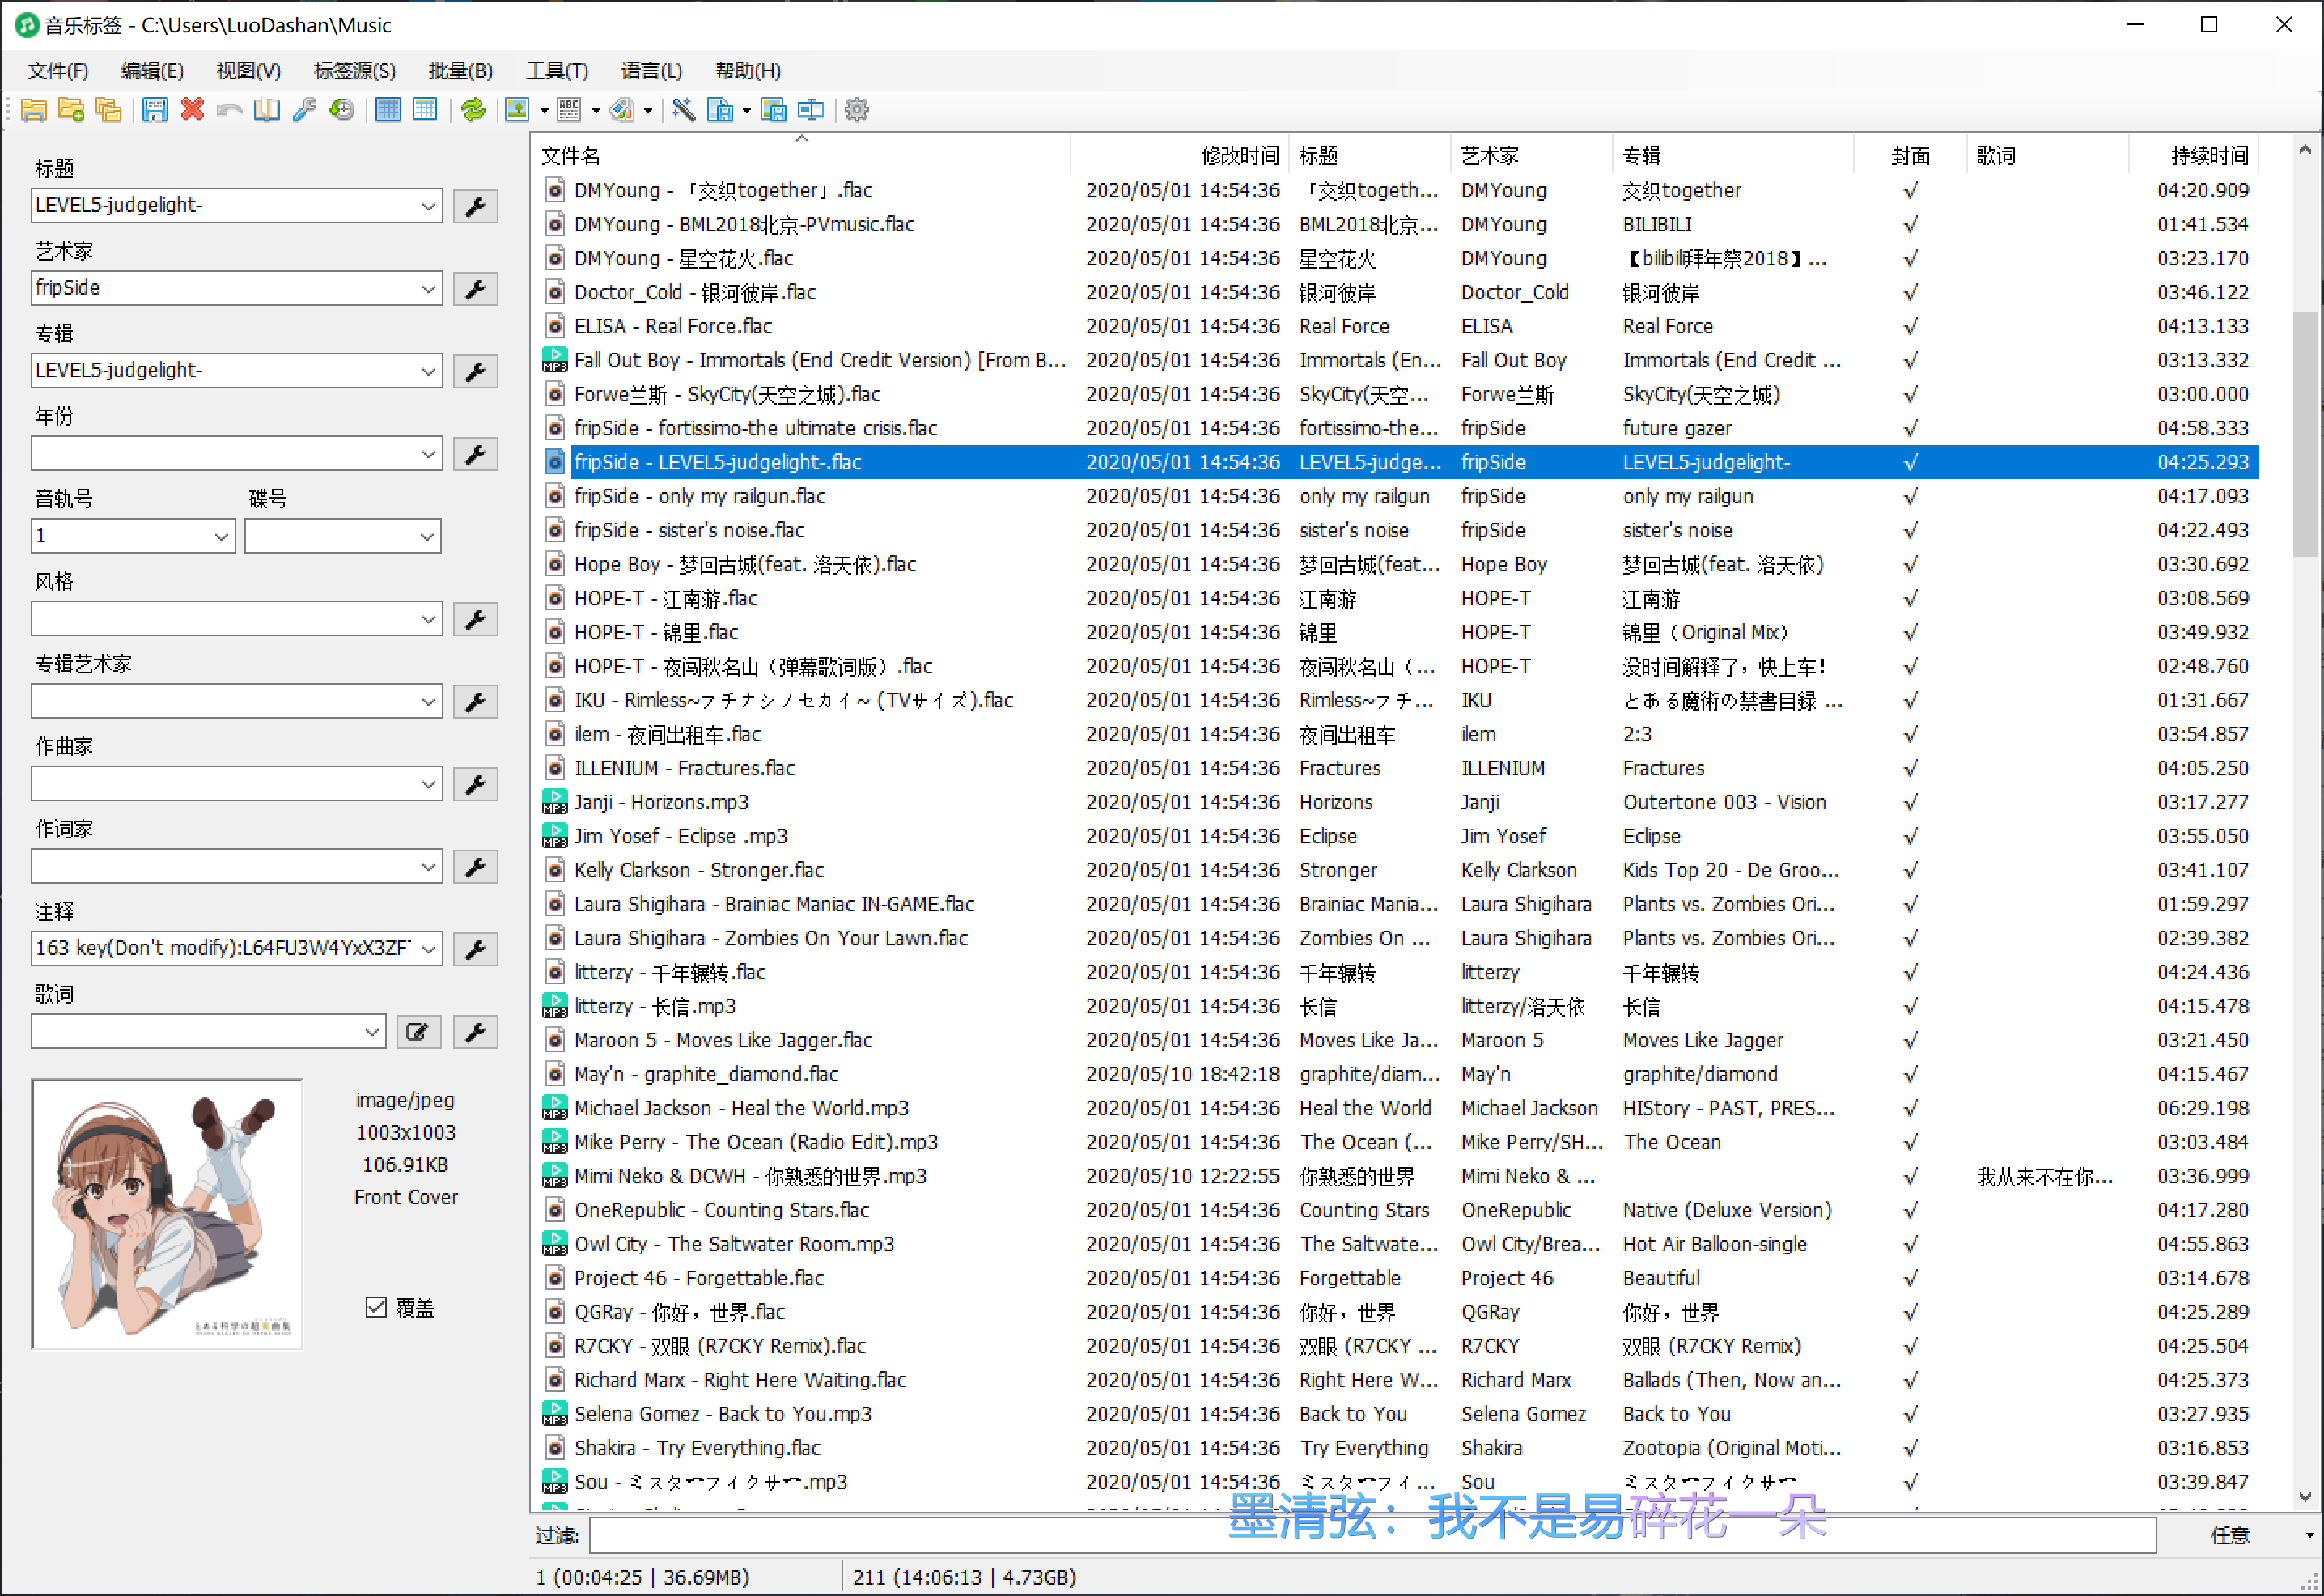The width and height of the screenshot is (2324, 1596).
Task: Expand the 碟号 dropdown
Action: click(428, 536)
